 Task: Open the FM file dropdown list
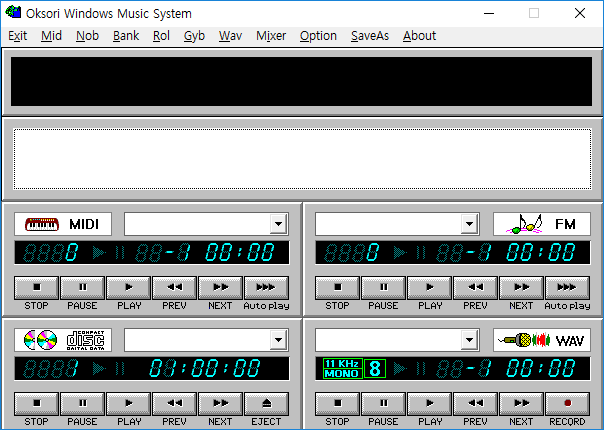[x=469, y=224]
